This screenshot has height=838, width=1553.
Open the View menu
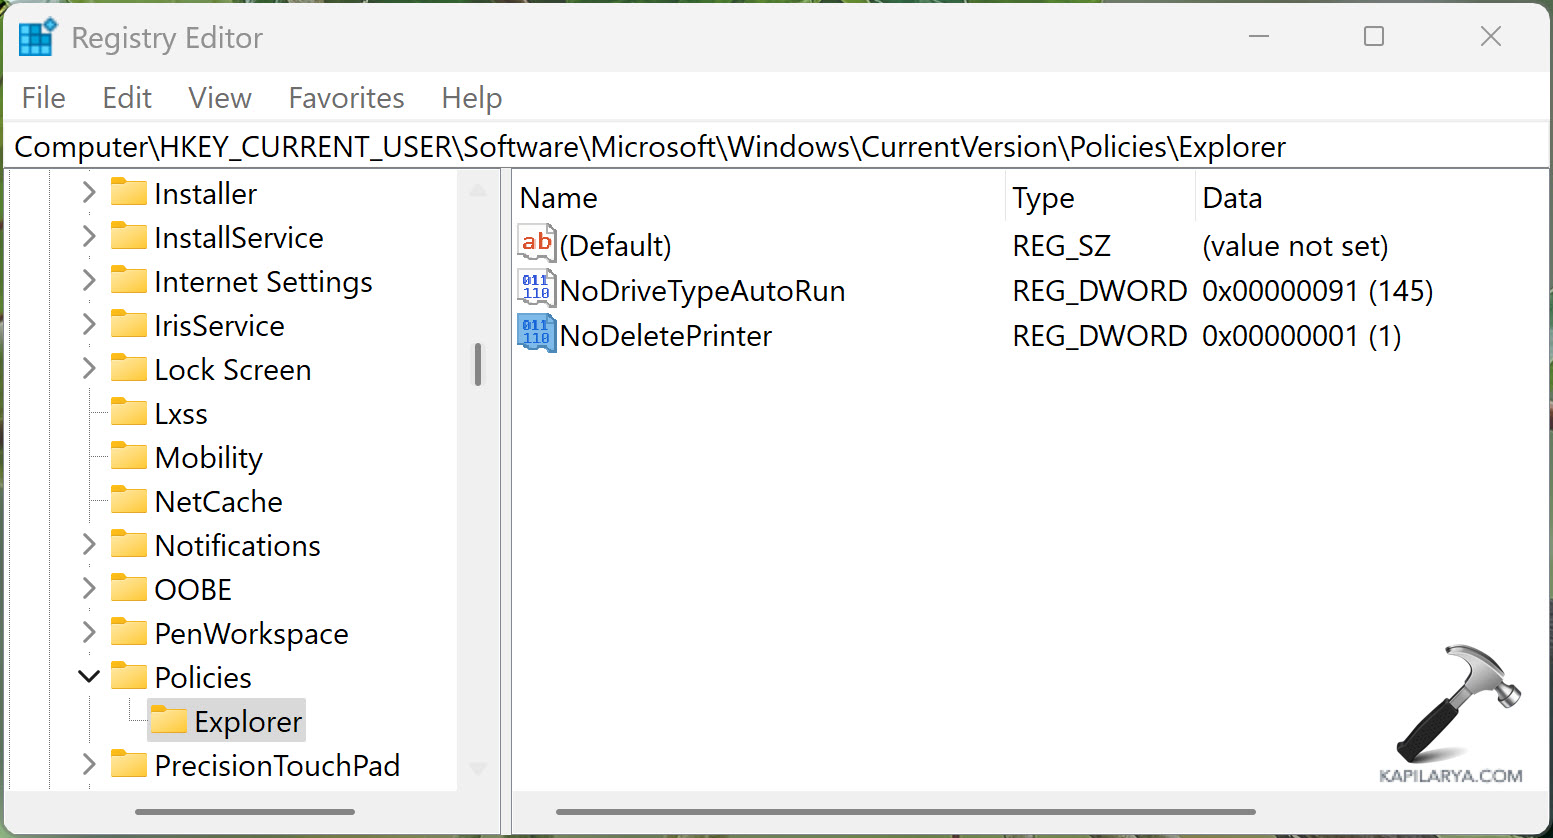click(x=220, y=98)
